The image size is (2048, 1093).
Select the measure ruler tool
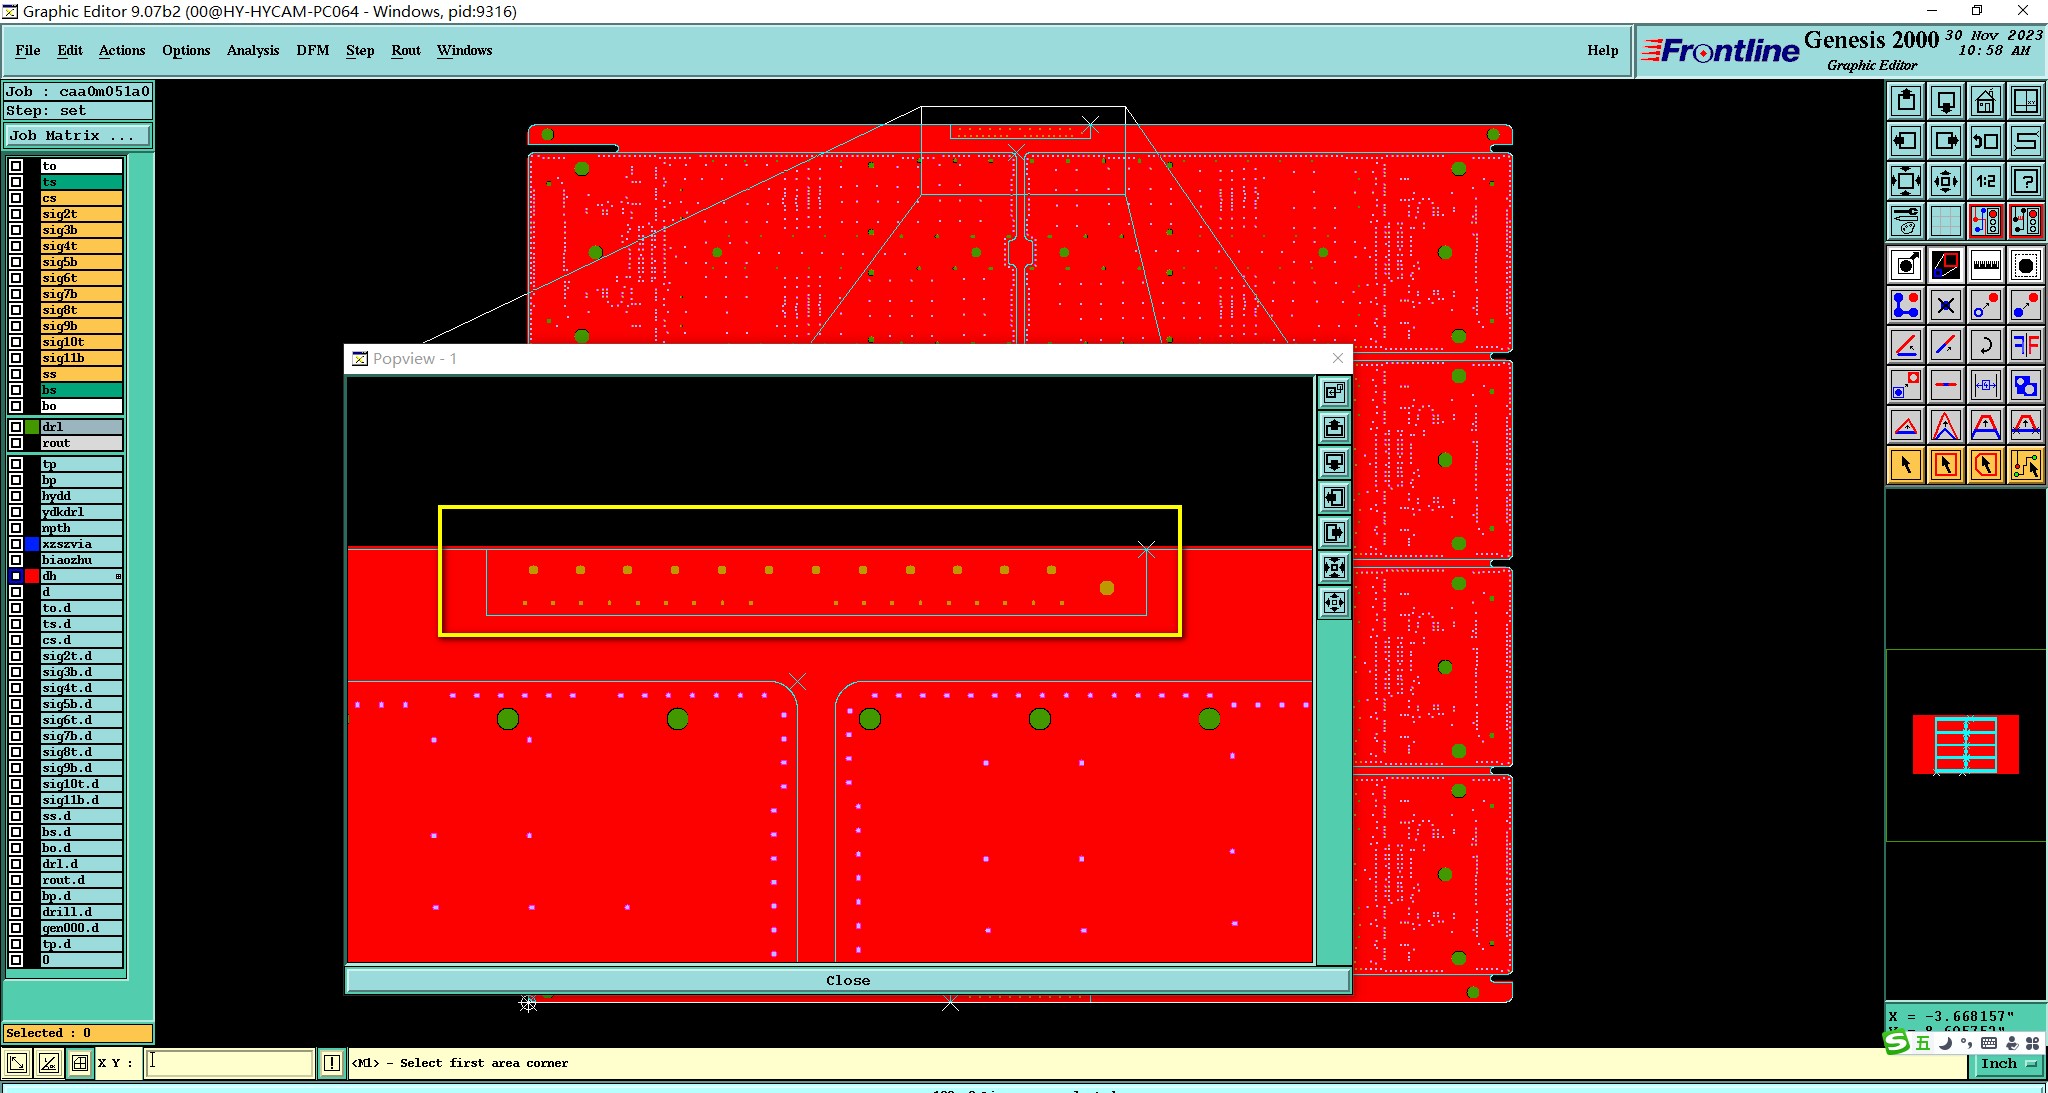click(x=1985, y=265)
